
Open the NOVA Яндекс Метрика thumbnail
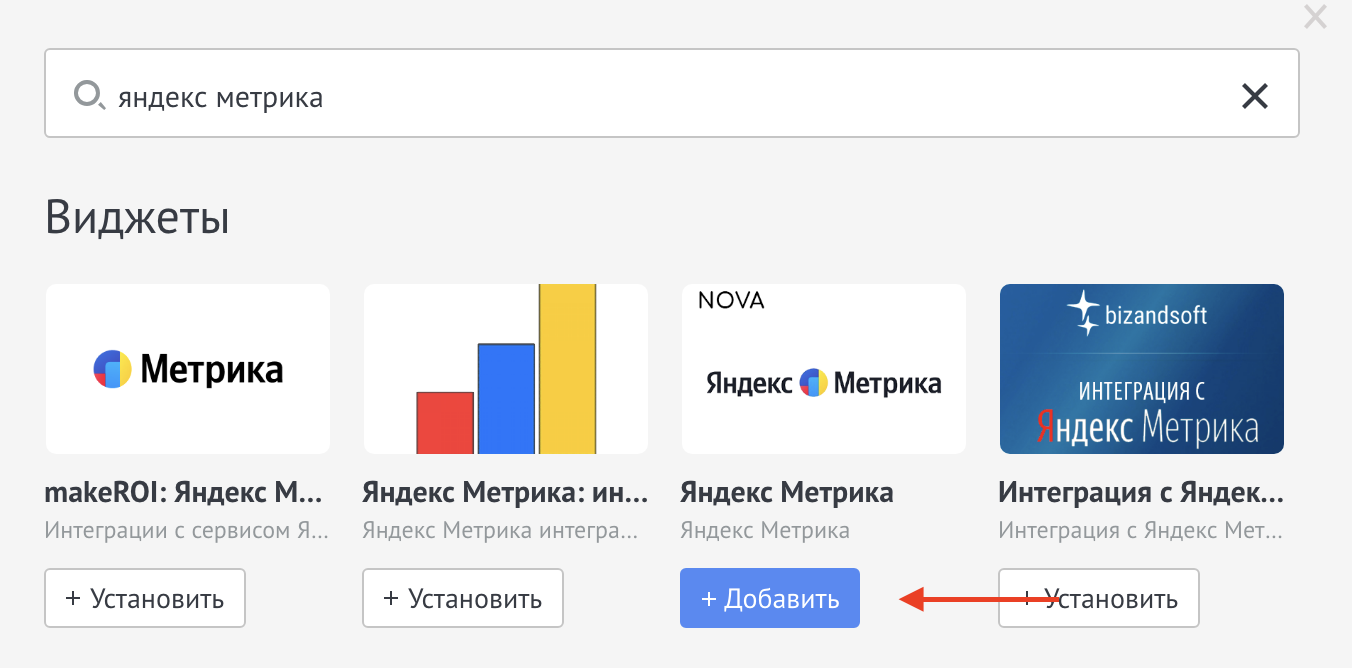pyautogui.click(x=824, y=369)
